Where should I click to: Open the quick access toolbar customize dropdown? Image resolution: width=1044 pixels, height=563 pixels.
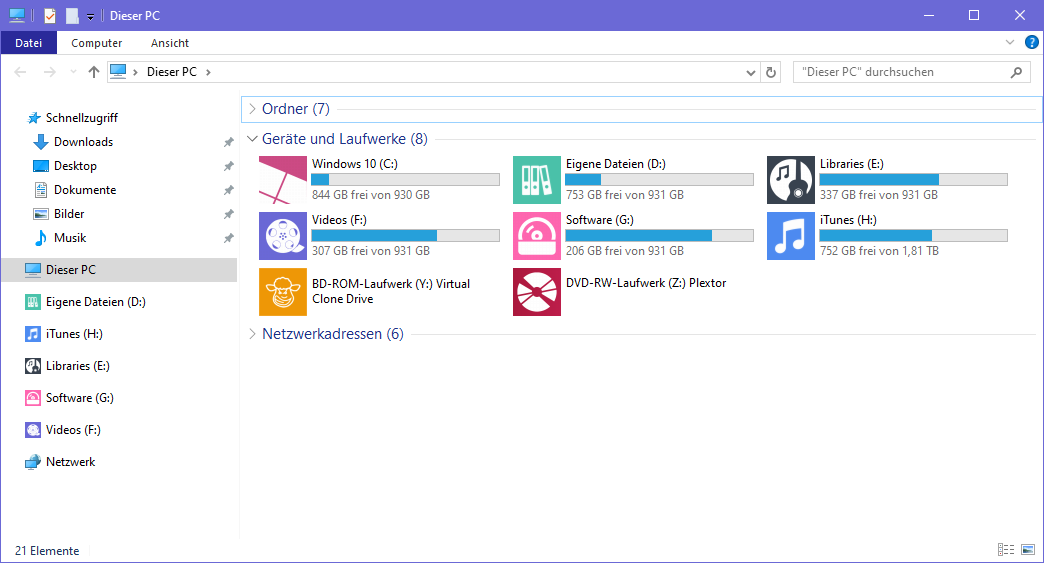click(x=91, y=17)
